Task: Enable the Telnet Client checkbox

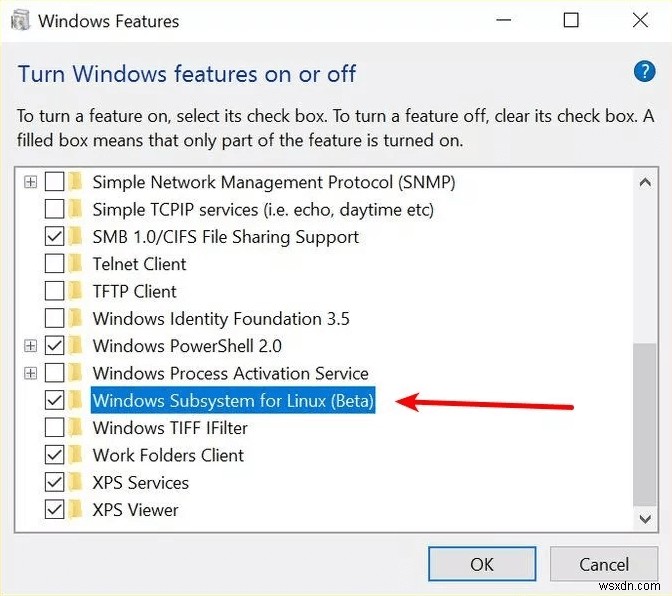Action: [x=55, y=264]
